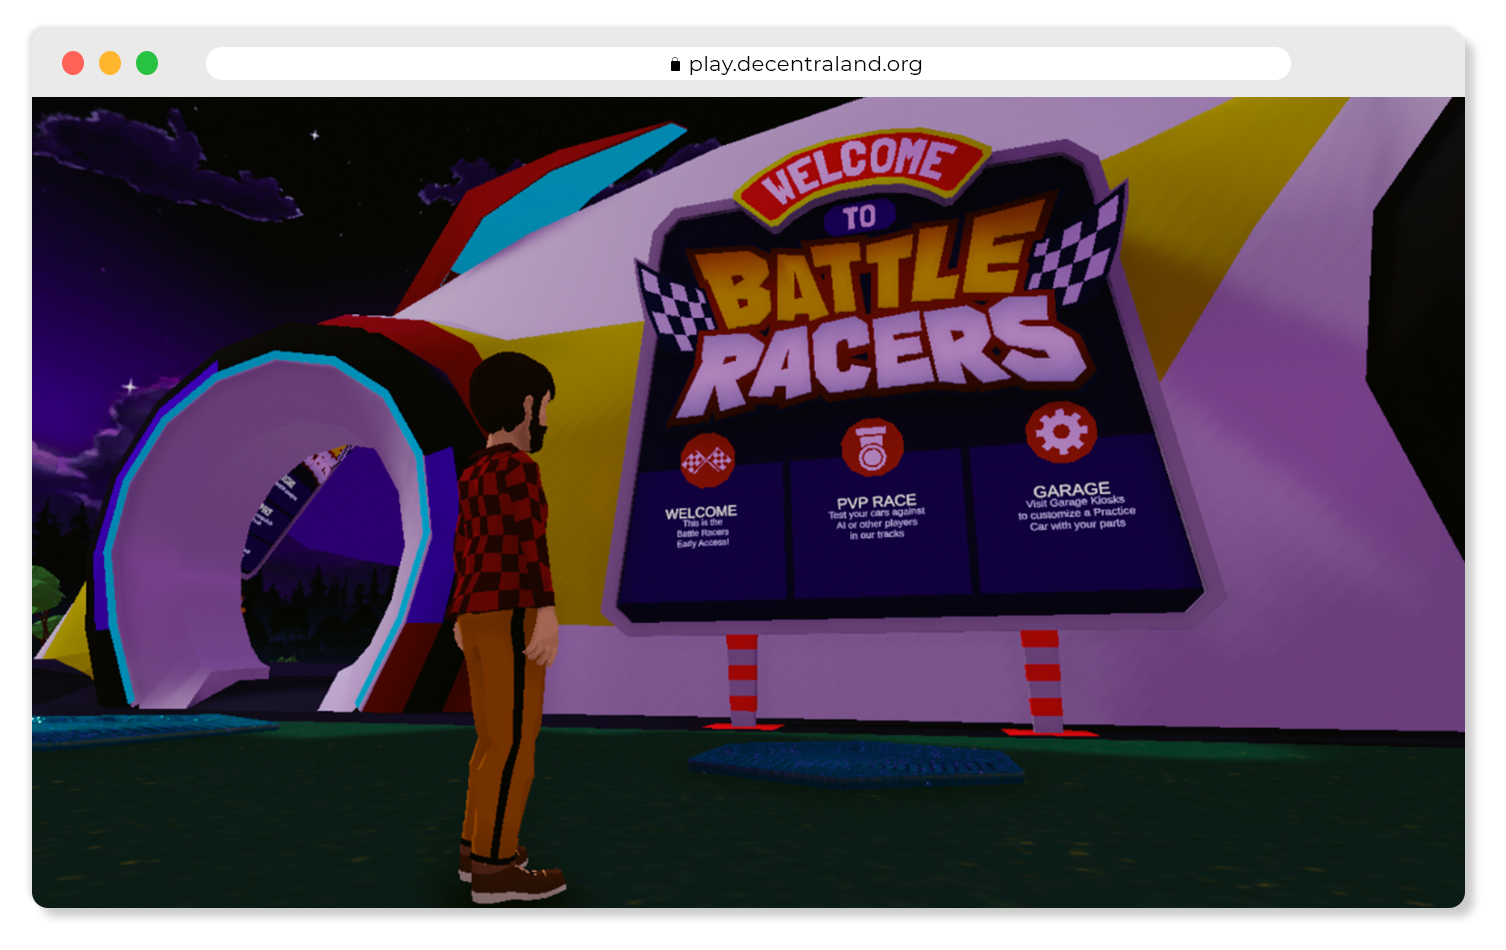Select the GARAGE panel heading
The width and height of the screenshot is (1506, 950).
[x=1071, y=490]
